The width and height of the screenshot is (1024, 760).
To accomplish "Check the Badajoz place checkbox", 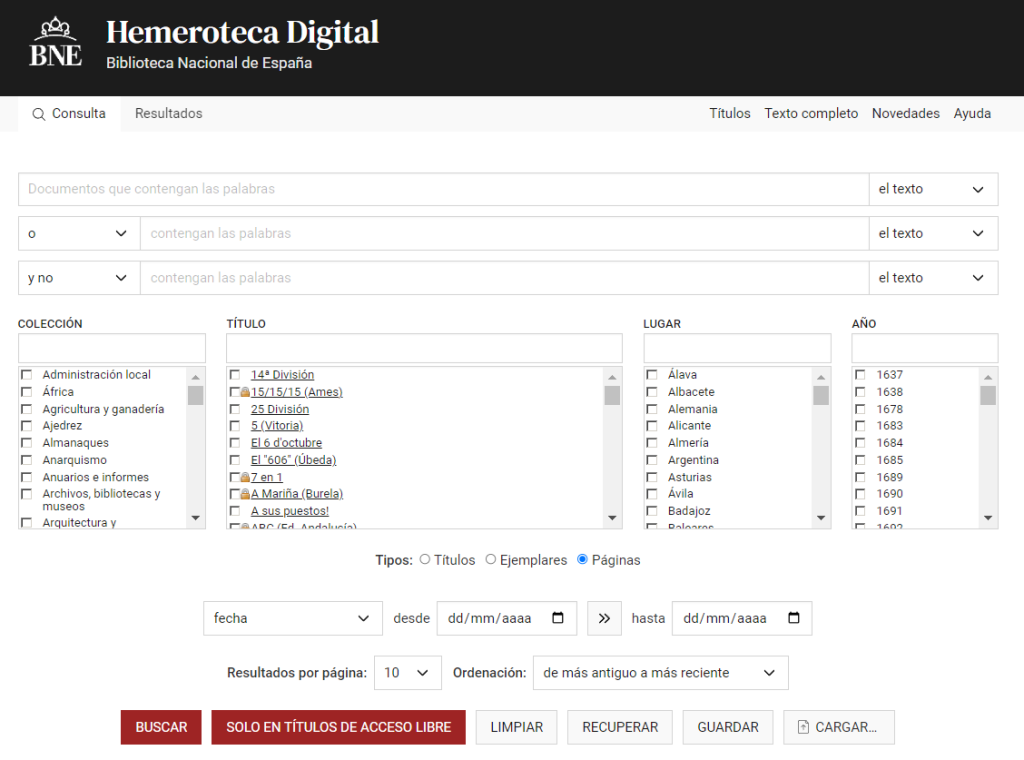I will coord(652,511).
